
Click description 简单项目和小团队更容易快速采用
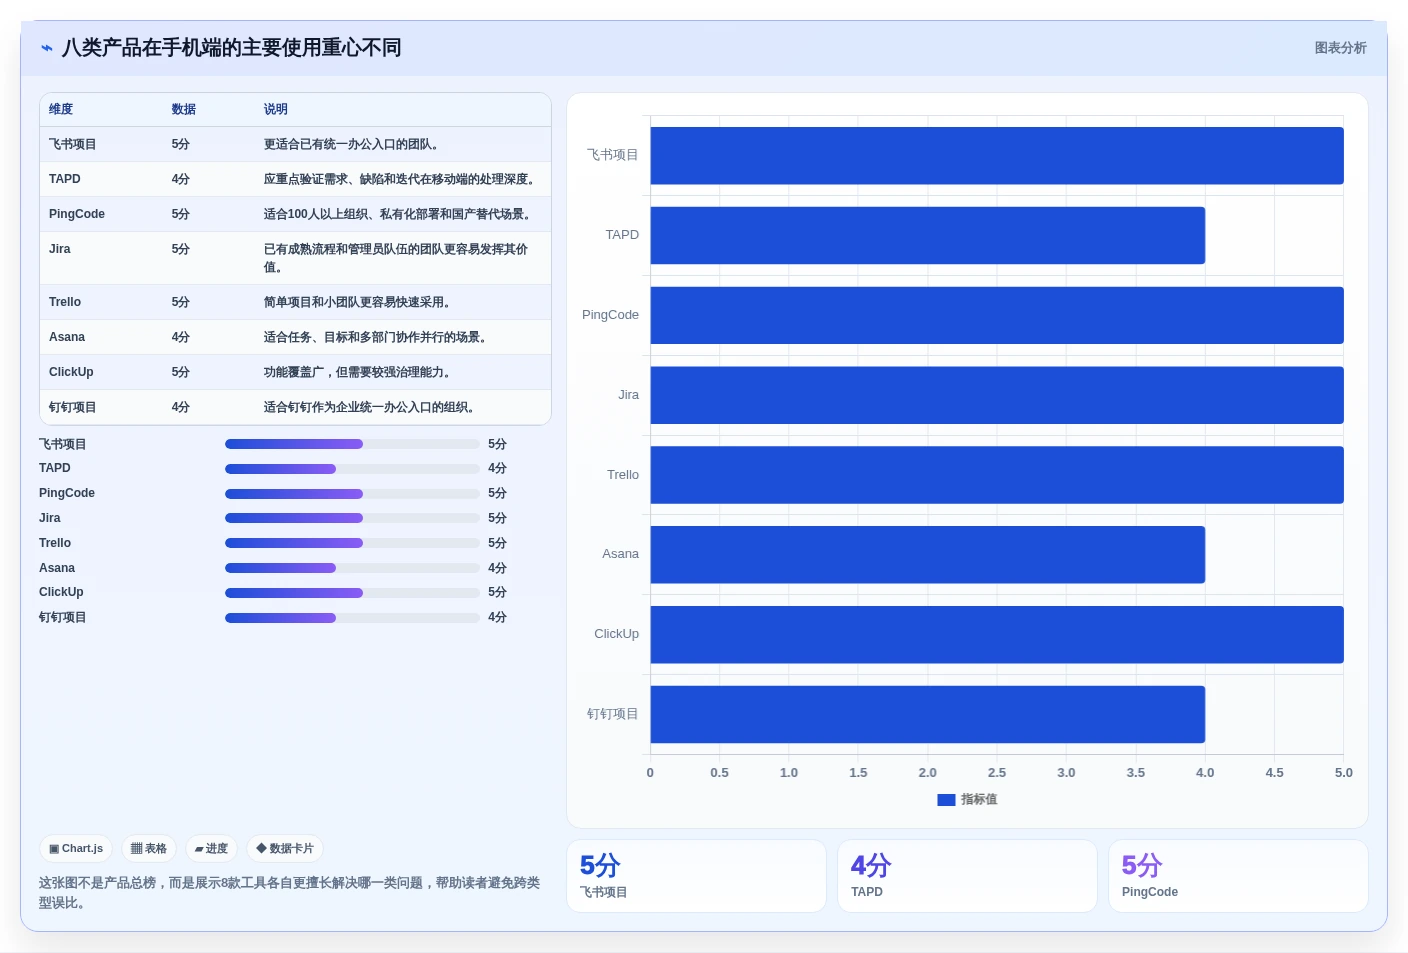(x=357, y=302)
